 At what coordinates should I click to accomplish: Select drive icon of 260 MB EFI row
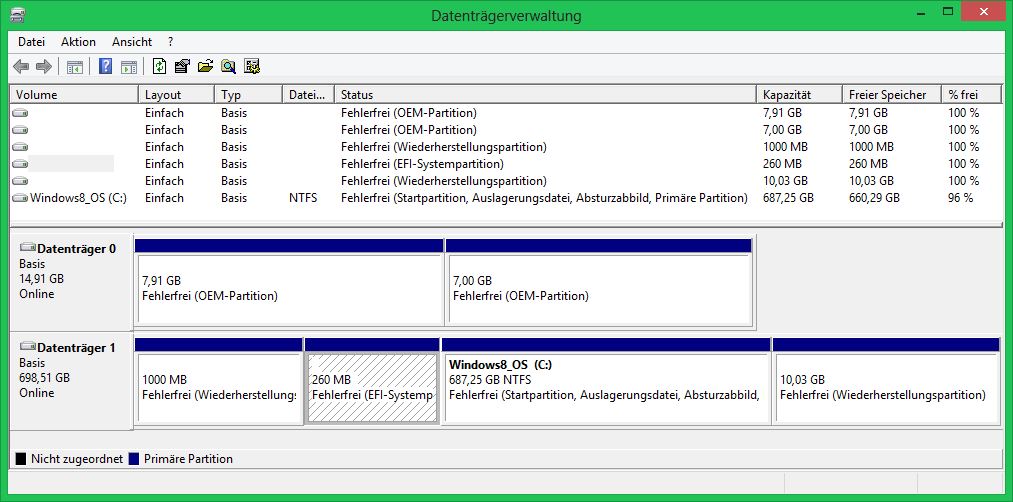pos(20,164)
